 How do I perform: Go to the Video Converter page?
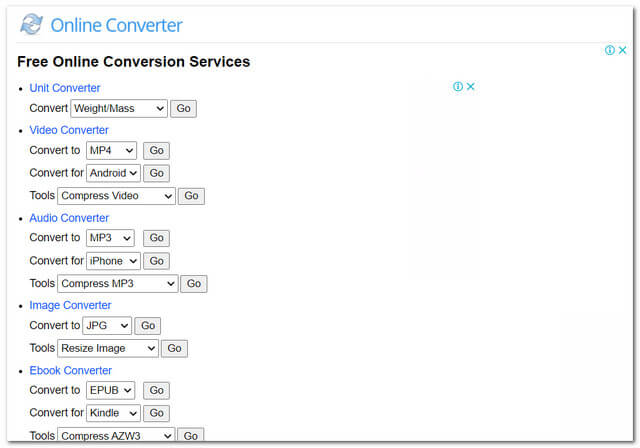(69, 130)
